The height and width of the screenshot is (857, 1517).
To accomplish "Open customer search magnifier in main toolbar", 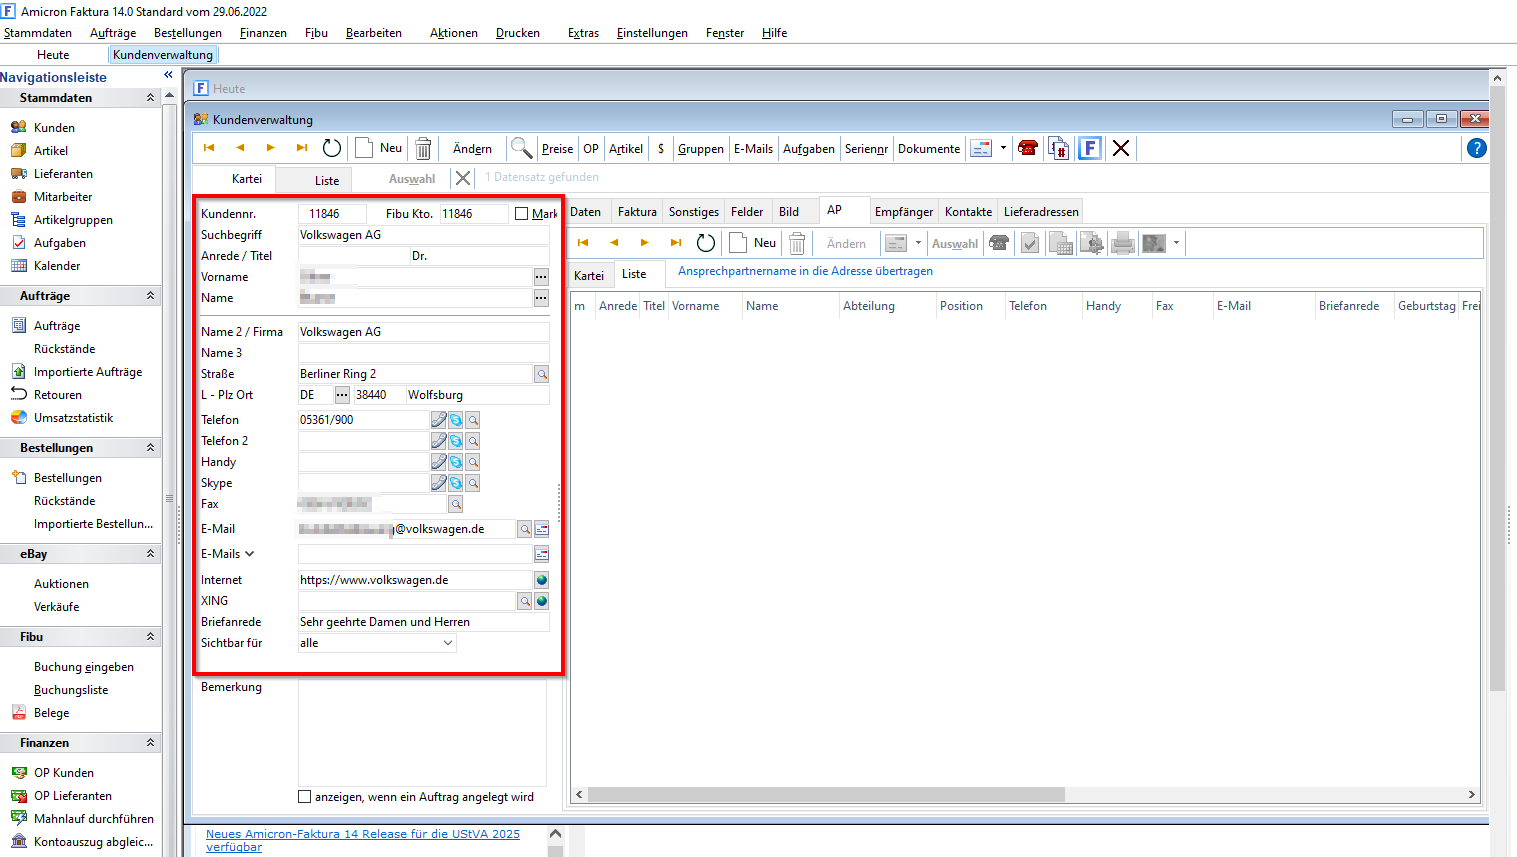I will coord(521,148).
